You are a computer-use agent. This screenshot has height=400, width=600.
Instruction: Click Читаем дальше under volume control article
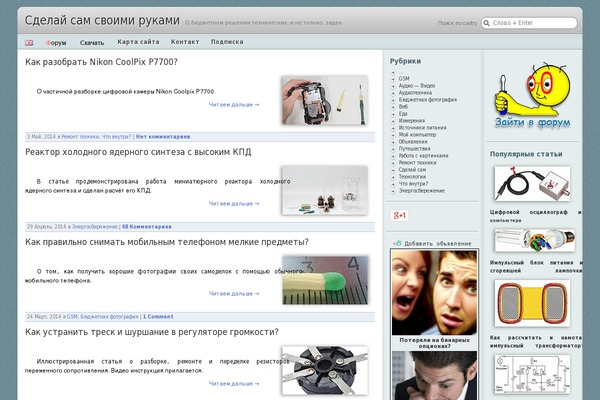[x=234, y=384]
